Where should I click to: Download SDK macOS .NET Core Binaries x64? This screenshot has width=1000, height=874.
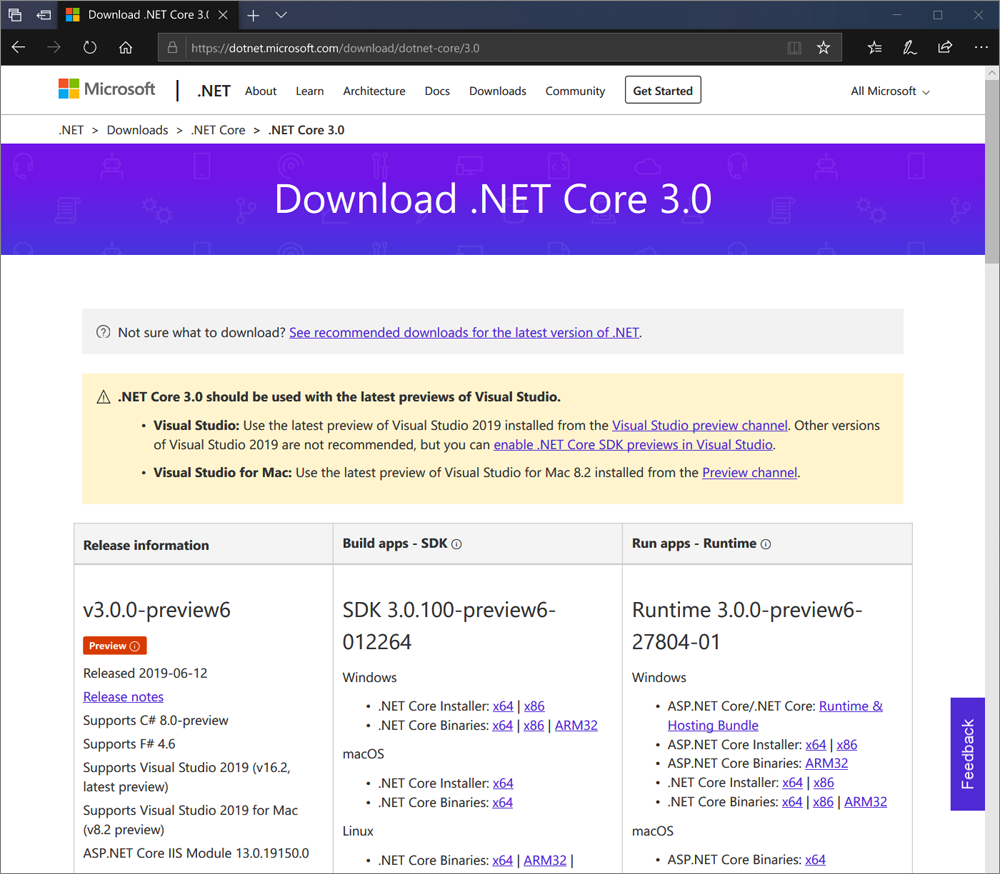[x=503, y=803]
